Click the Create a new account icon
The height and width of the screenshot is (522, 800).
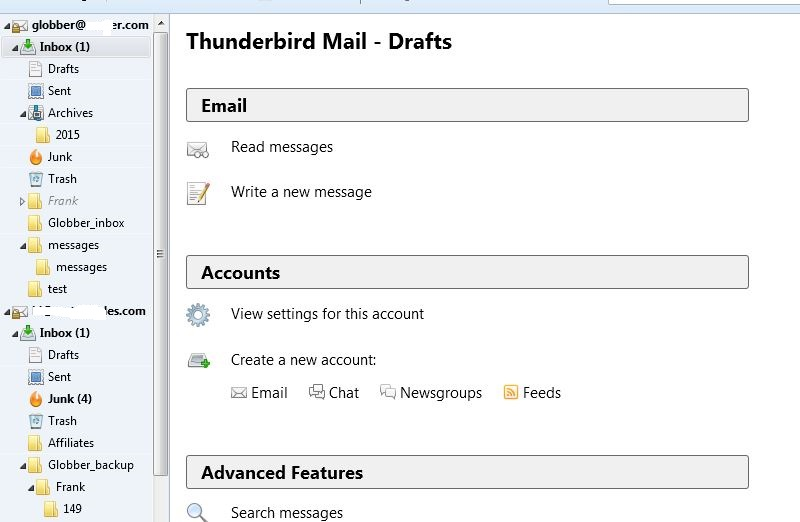coord(198,360)
